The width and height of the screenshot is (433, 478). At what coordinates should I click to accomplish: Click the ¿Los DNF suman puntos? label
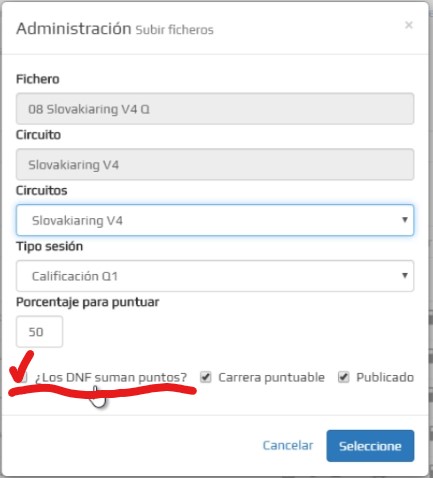(111, 377)
